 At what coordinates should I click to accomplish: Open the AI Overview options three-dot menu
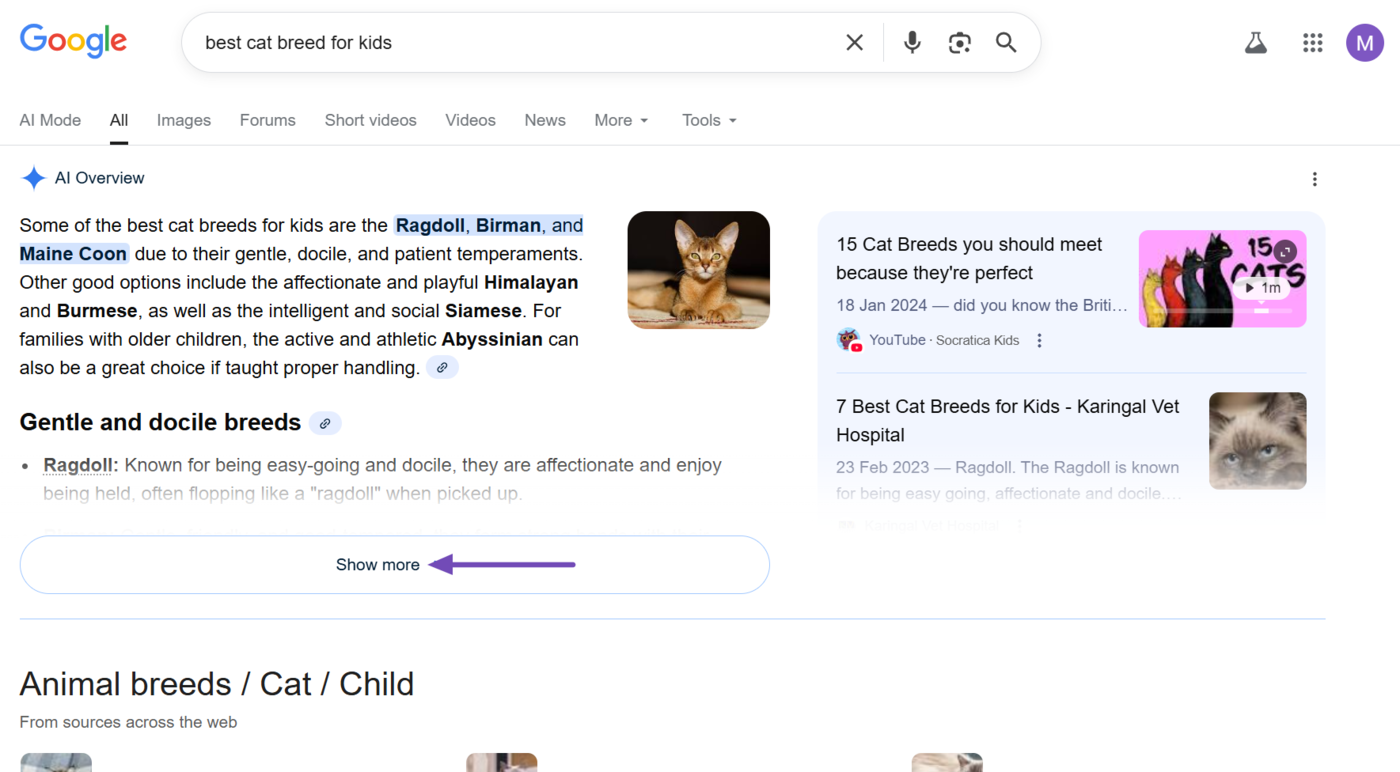point(1315,178)
